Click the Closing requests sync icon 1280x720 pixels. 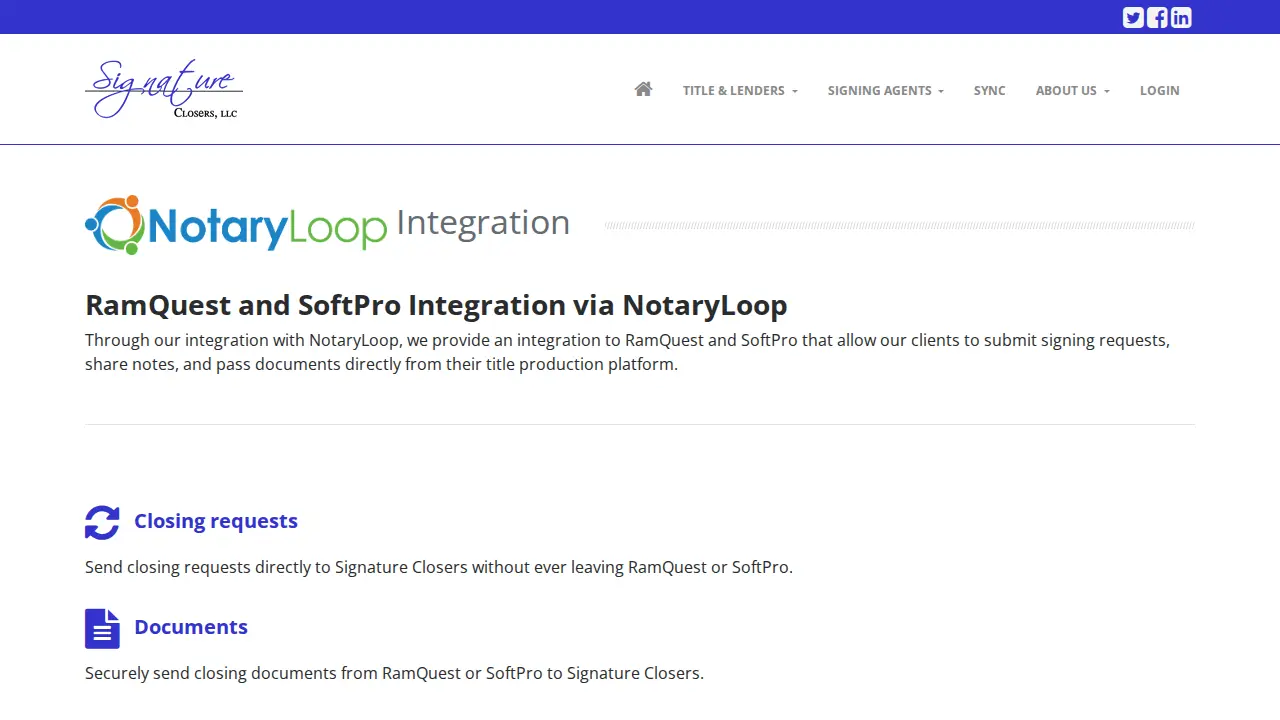(x=102, y=522)
